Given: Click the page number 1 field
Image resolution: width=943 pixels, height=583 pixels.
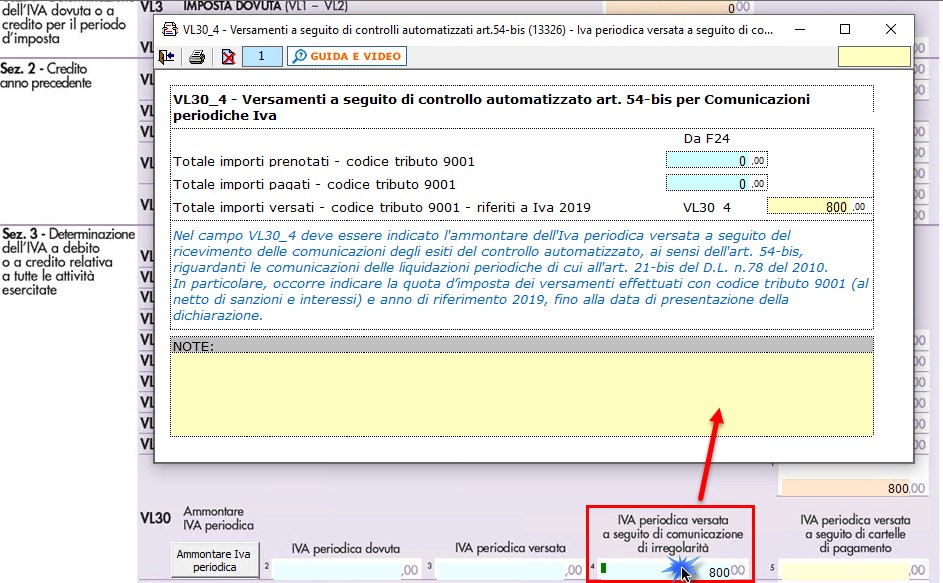Looking at the screenshot, I should click(262, 57).
